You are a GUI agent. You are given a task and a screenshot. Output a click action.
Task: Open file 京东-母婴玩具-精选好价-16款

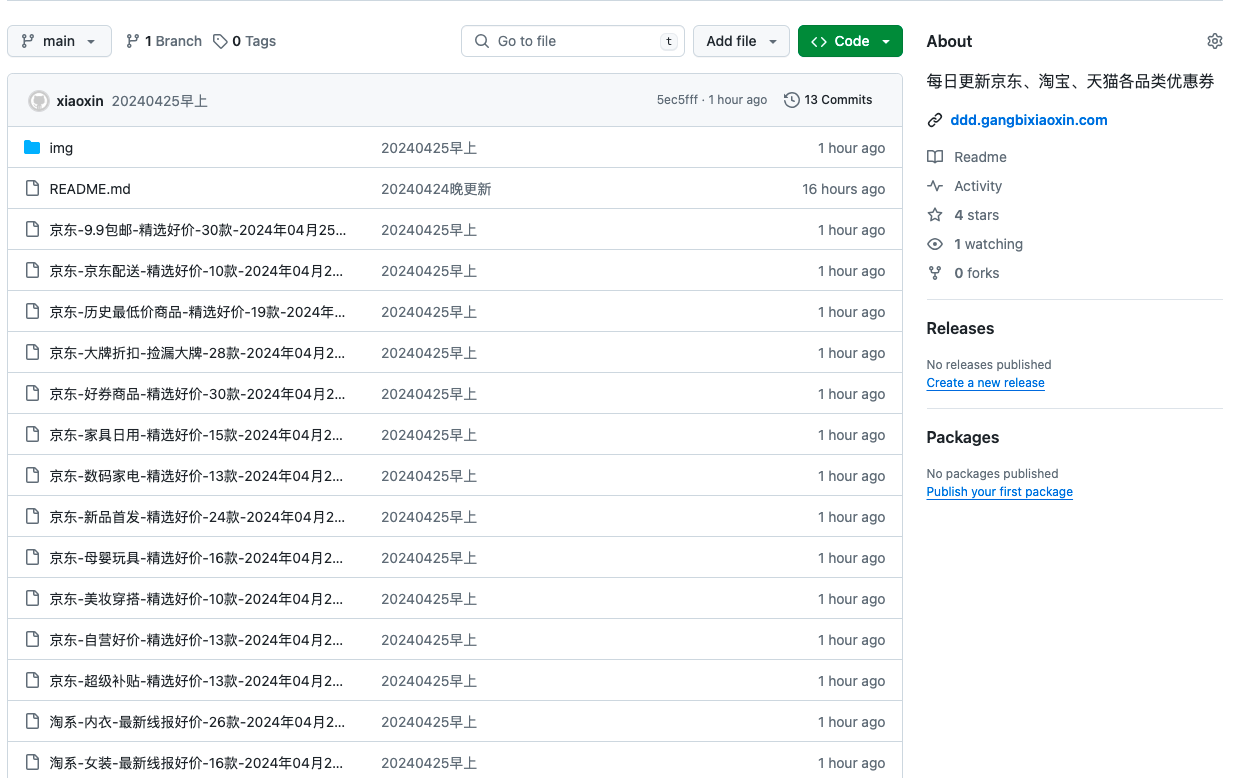pyautogui.click(x=197, y=558)
